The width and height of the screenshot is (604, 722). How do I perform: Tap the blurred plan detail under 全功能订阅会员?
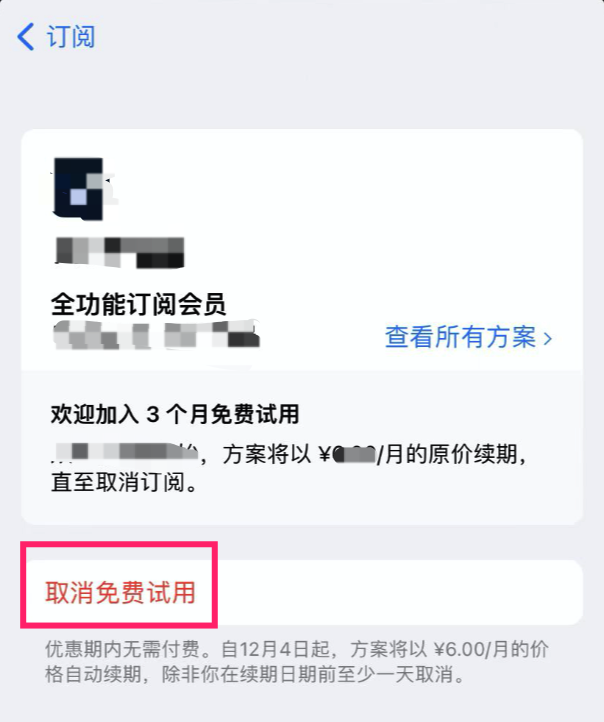pyautogui.click(x=156, y=335)
